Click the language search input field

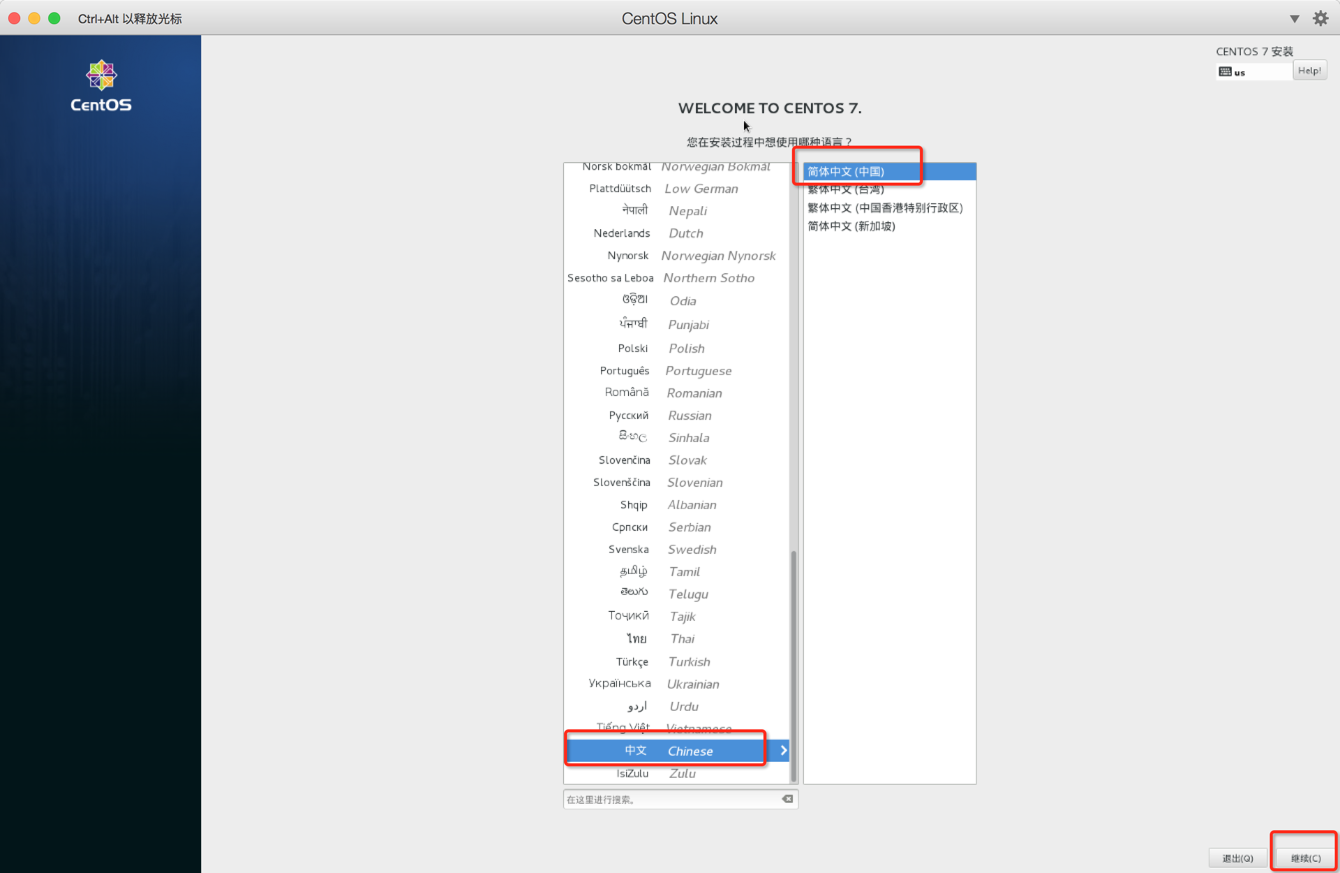click(680, 799)
